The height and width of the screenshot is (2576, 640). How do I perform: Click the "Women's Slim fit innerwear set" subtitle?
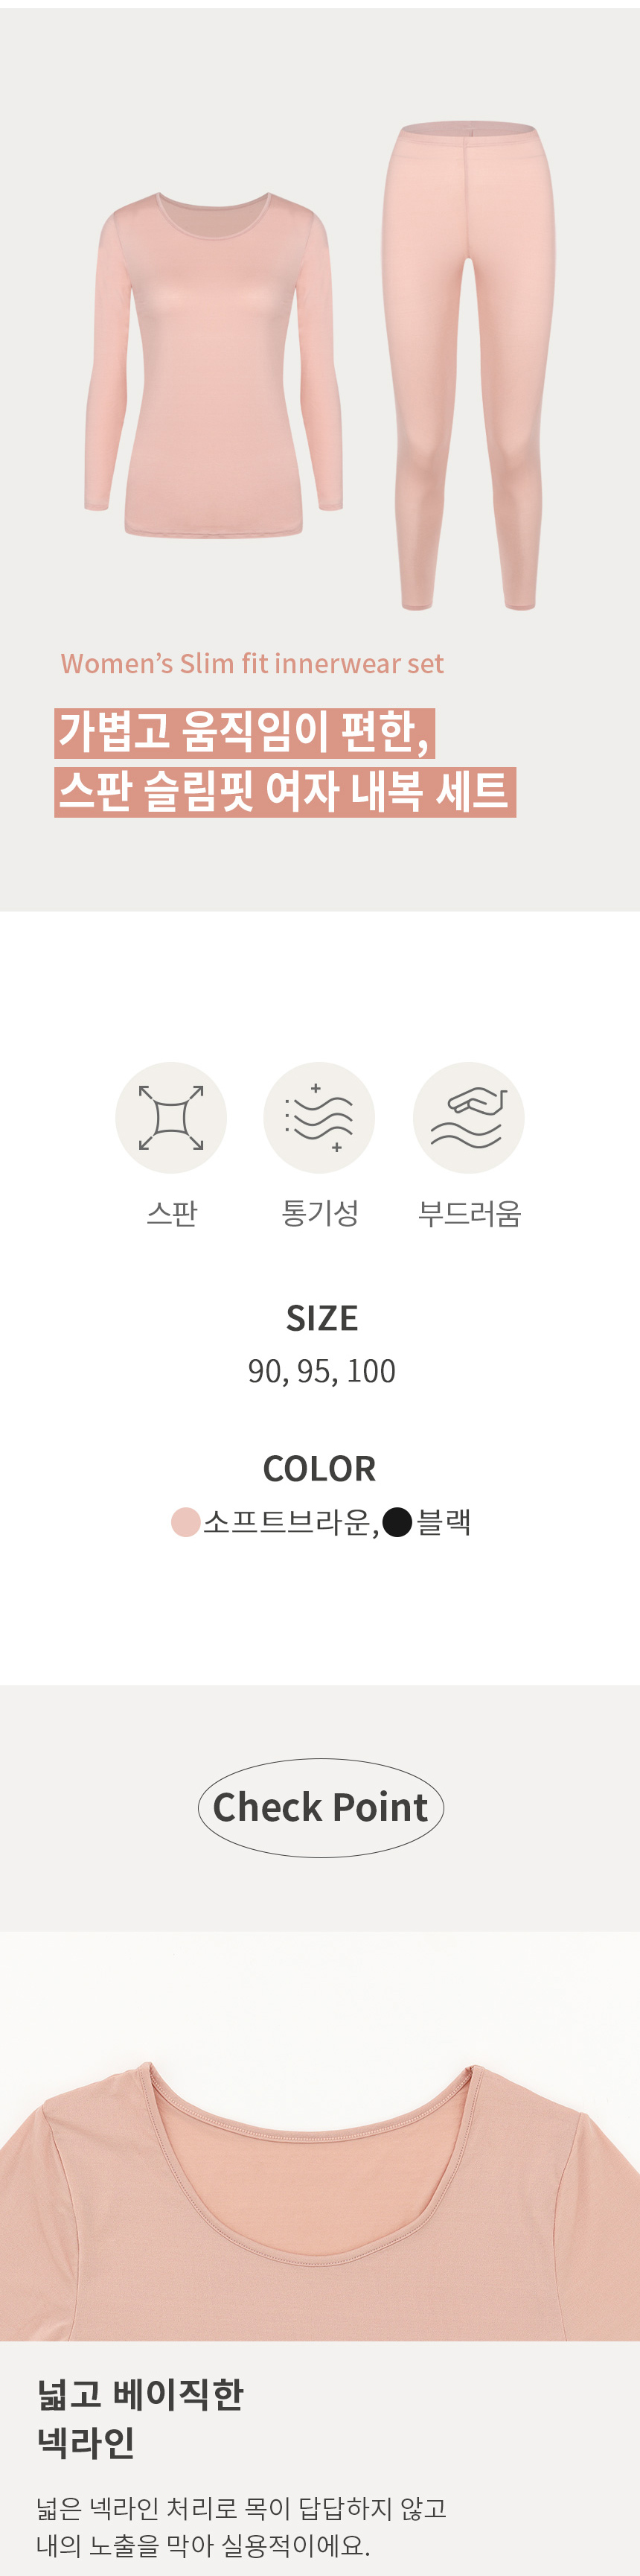coord(252,663)
